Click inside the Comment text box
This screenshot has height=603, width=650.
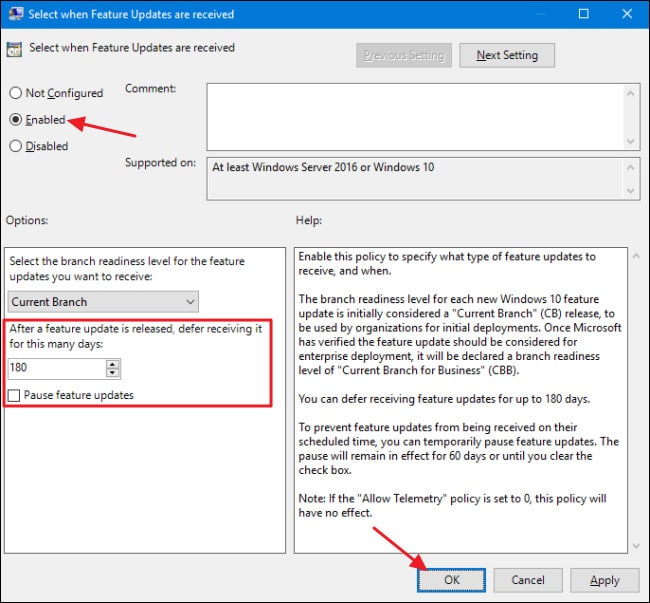pyautogui.click(x=415, y=117)
